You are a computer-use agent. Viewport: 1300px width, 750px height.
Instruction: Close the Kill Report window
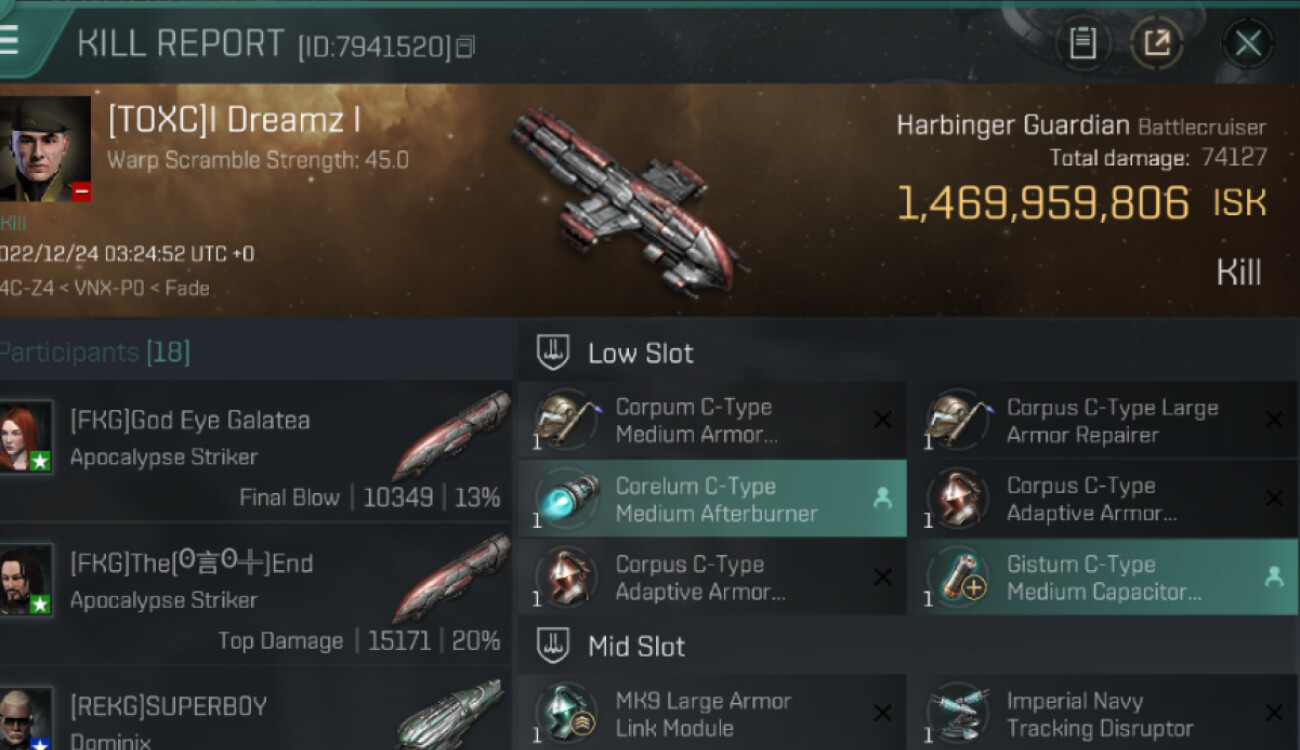click(x=1247, y=44)
